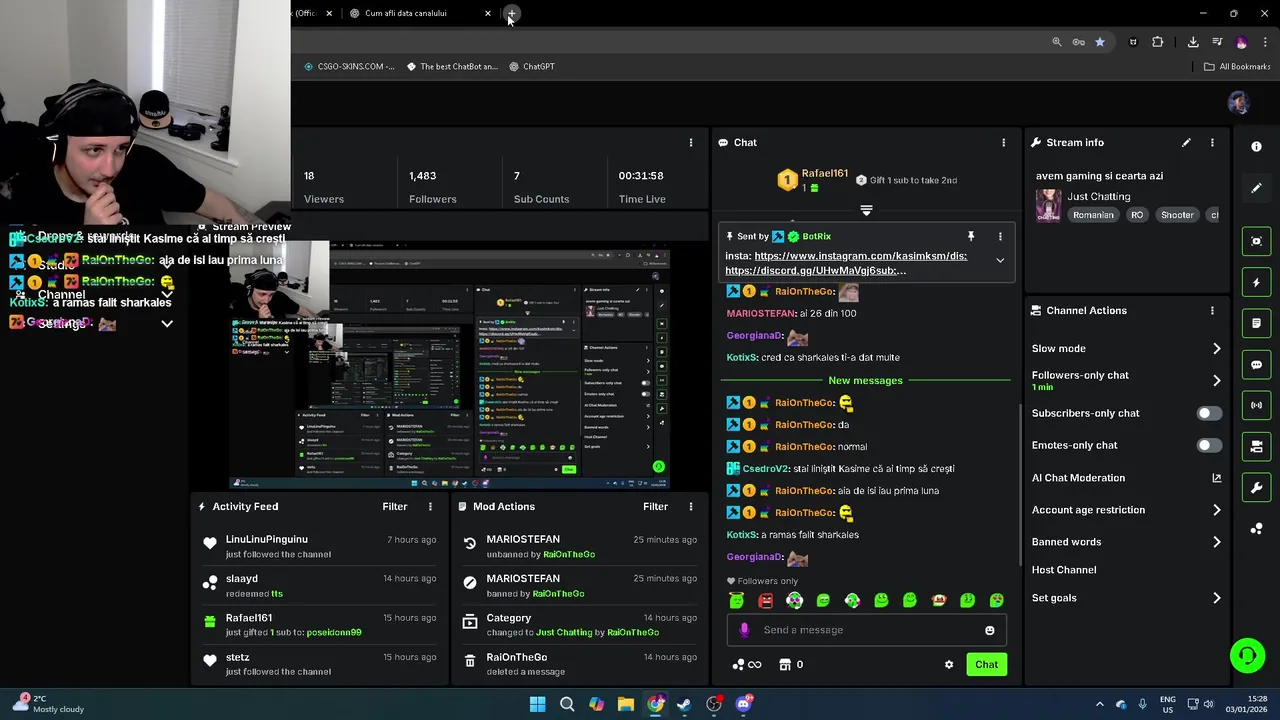Image resolution: width=1280 pixels, height=720 pixels.
Task: Open the taskbar Search icon
Action: pos(567,704)
